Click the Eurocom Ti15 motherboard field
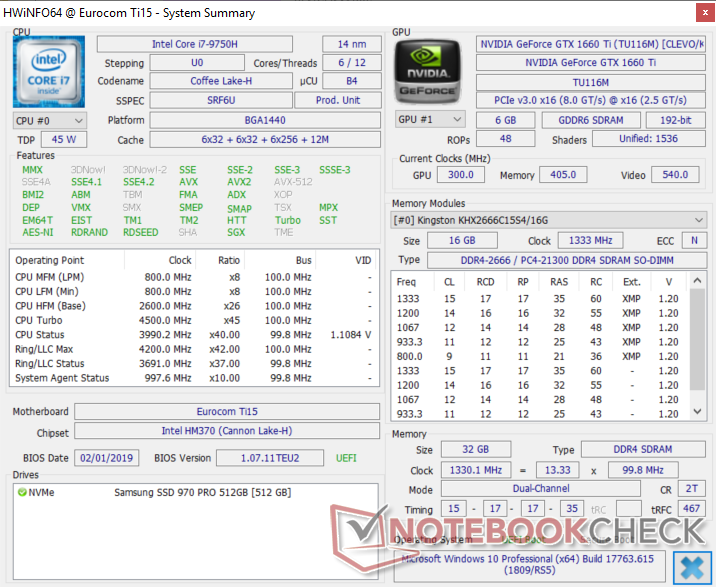716x587 pixels. [x=227, y=412]
